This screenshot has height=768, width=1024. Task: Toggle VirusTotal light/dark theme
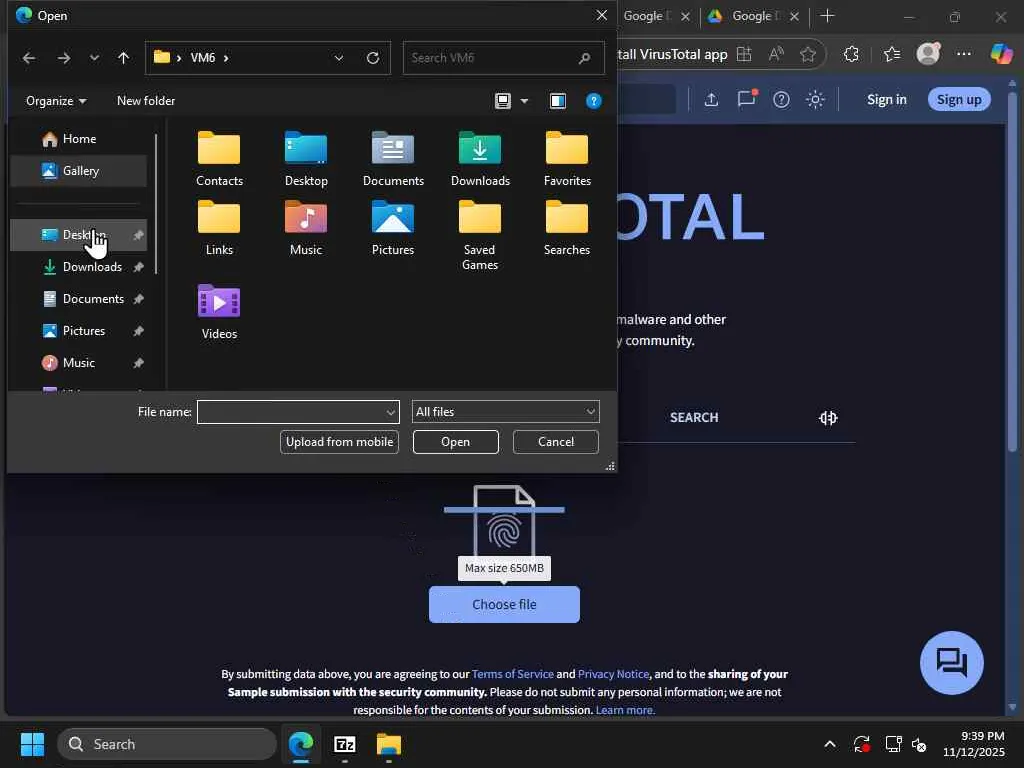point(815,99)
